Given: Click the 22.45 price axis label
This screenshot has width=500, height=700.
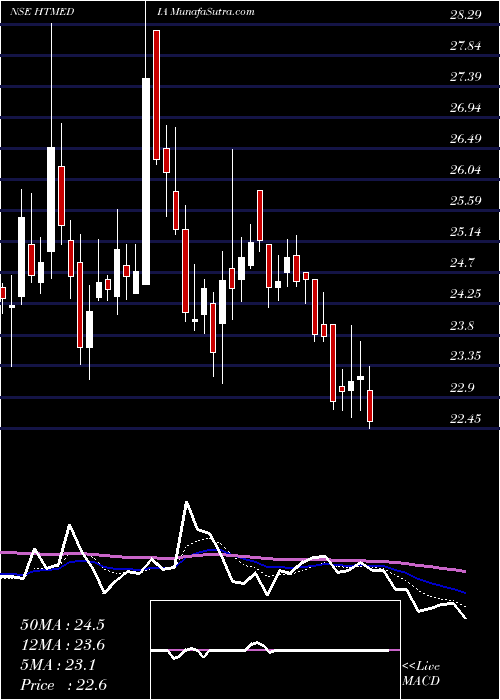Looking at the screenshot, I should pyautogui.click(x=466, y=418).
